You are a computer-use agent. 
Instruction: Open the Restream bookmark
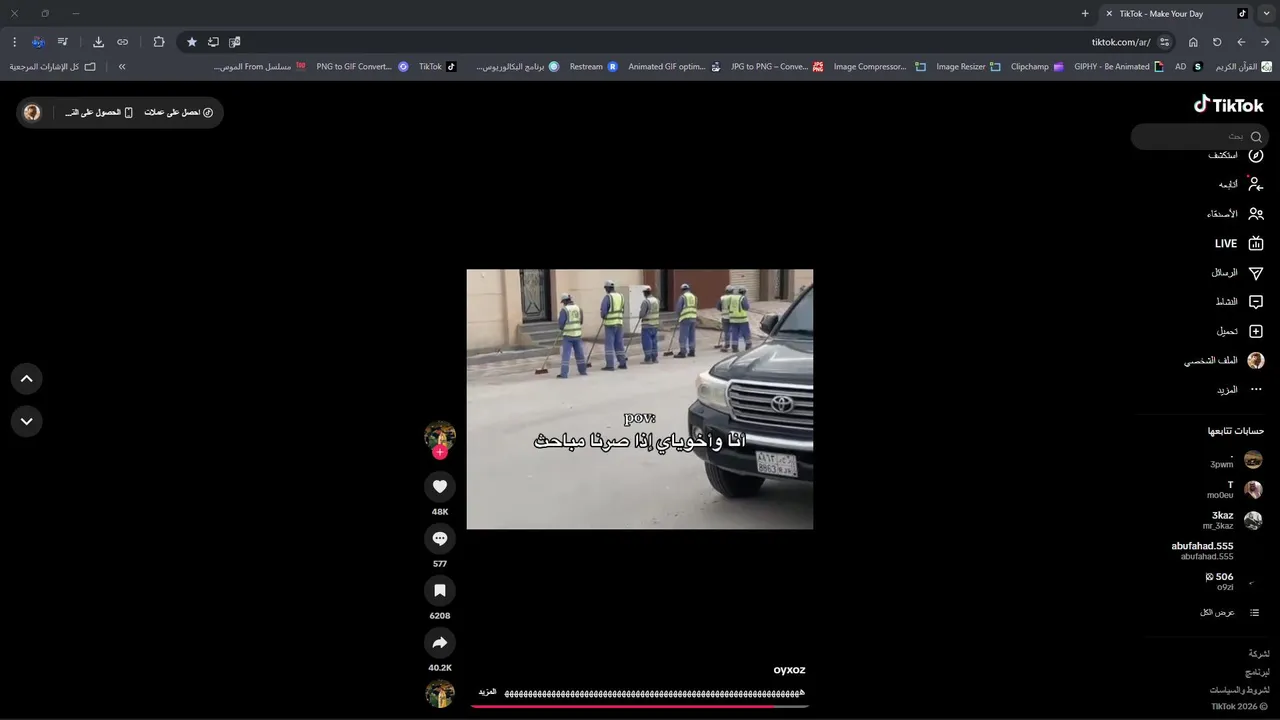[594, 67]
